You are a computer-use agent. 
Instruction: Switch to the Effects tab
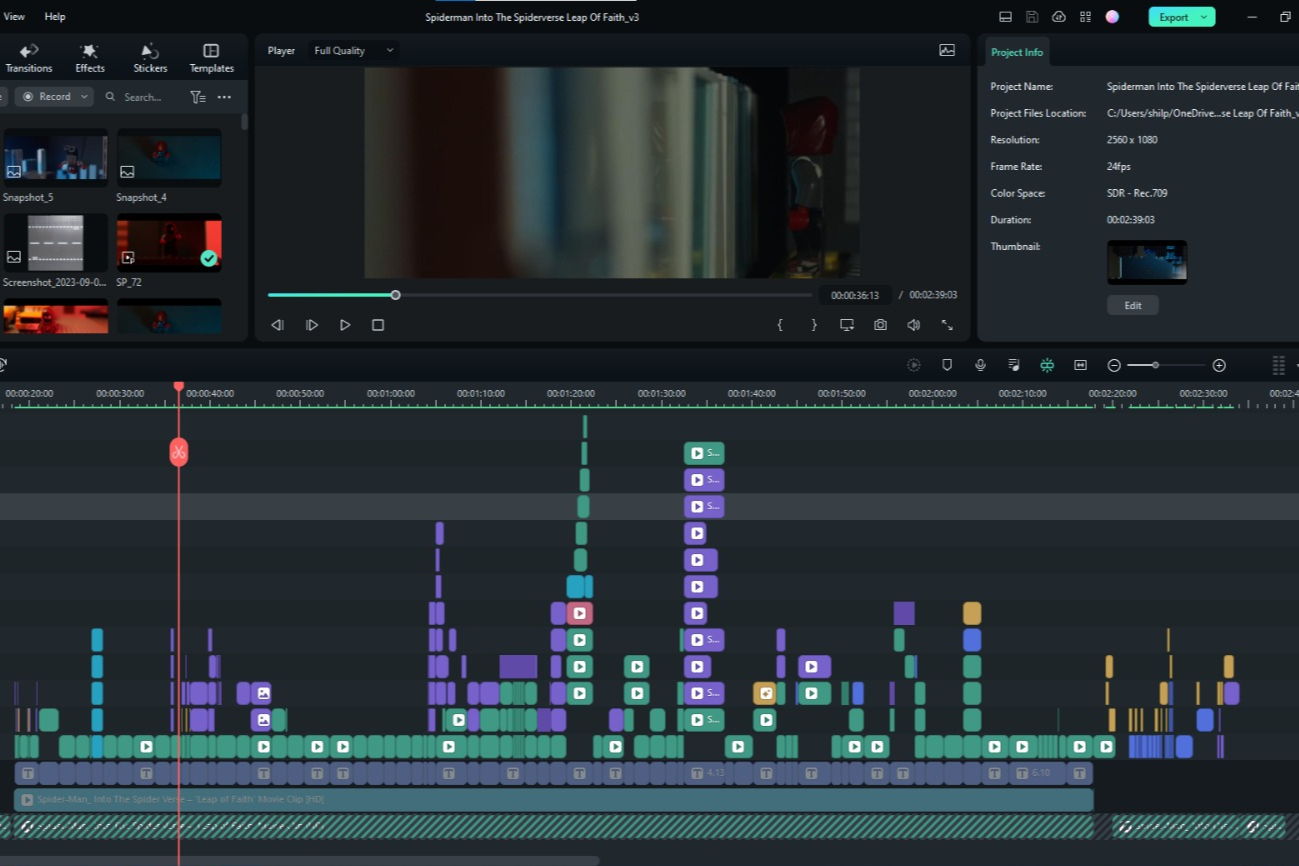pyautogui.click(x=90, y=58)
